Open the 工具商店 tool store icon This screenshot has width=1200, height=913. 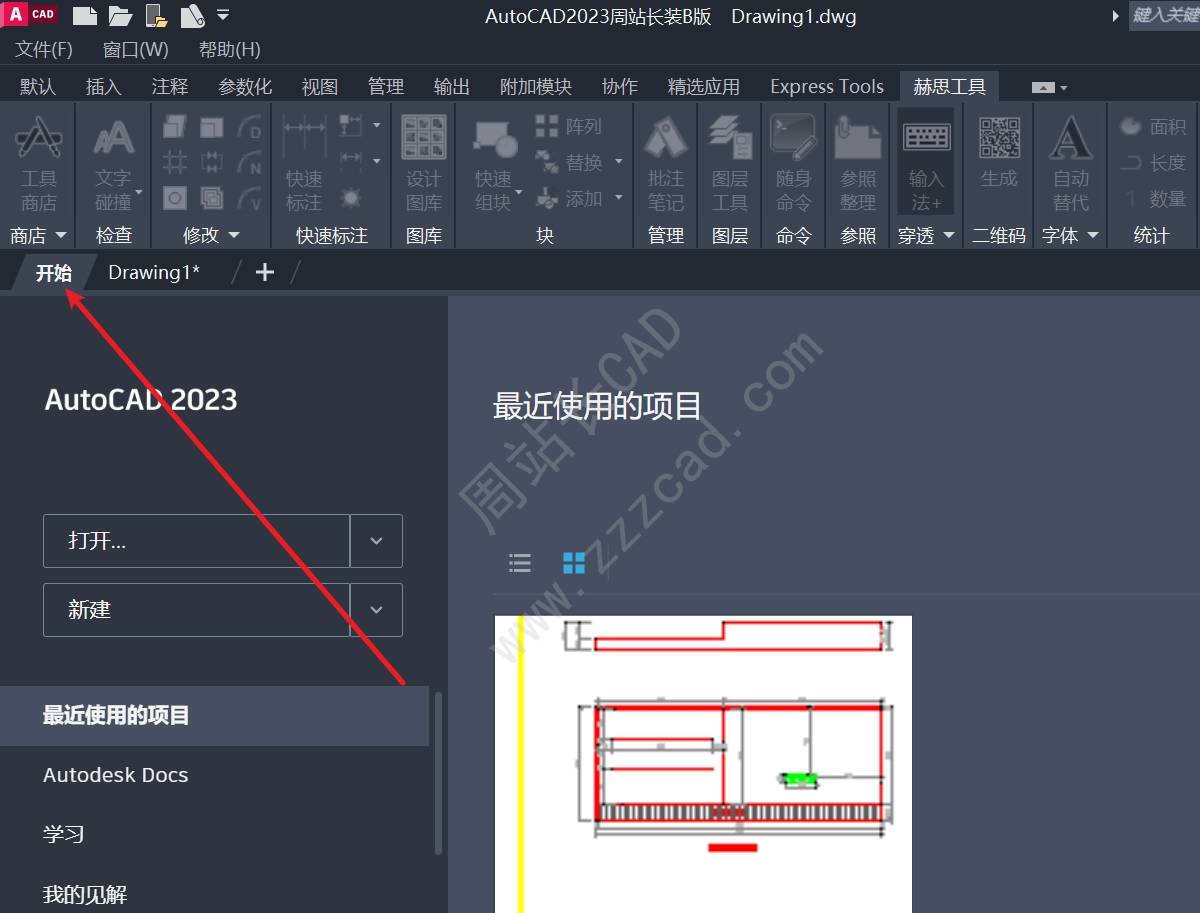[39, 164]
